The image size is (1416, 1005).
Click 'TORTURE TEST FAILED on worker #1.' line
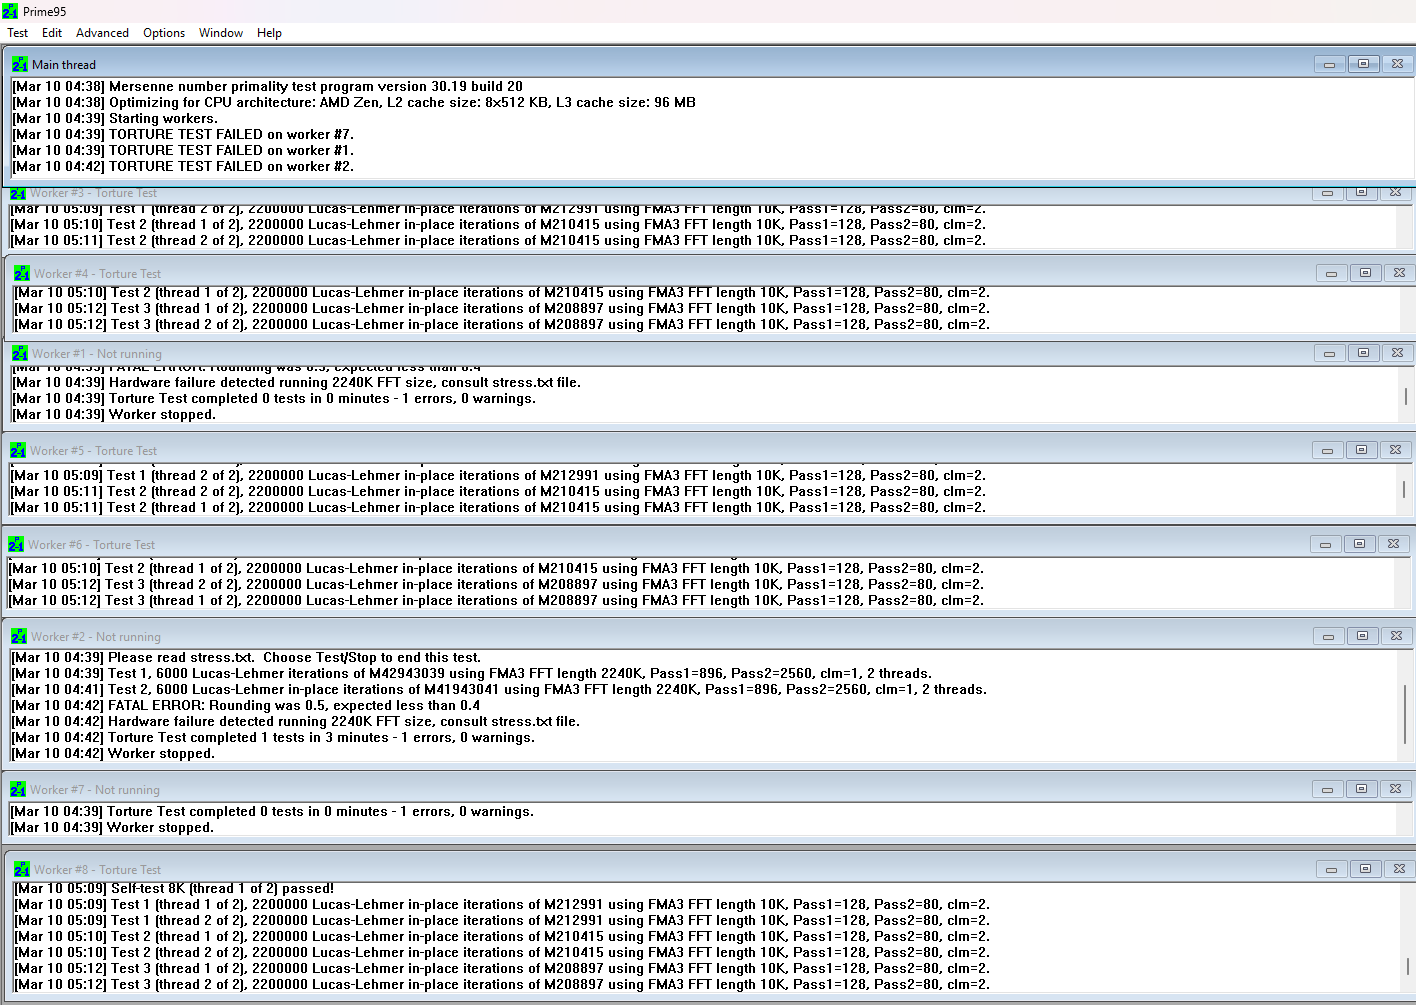[183, 150]
